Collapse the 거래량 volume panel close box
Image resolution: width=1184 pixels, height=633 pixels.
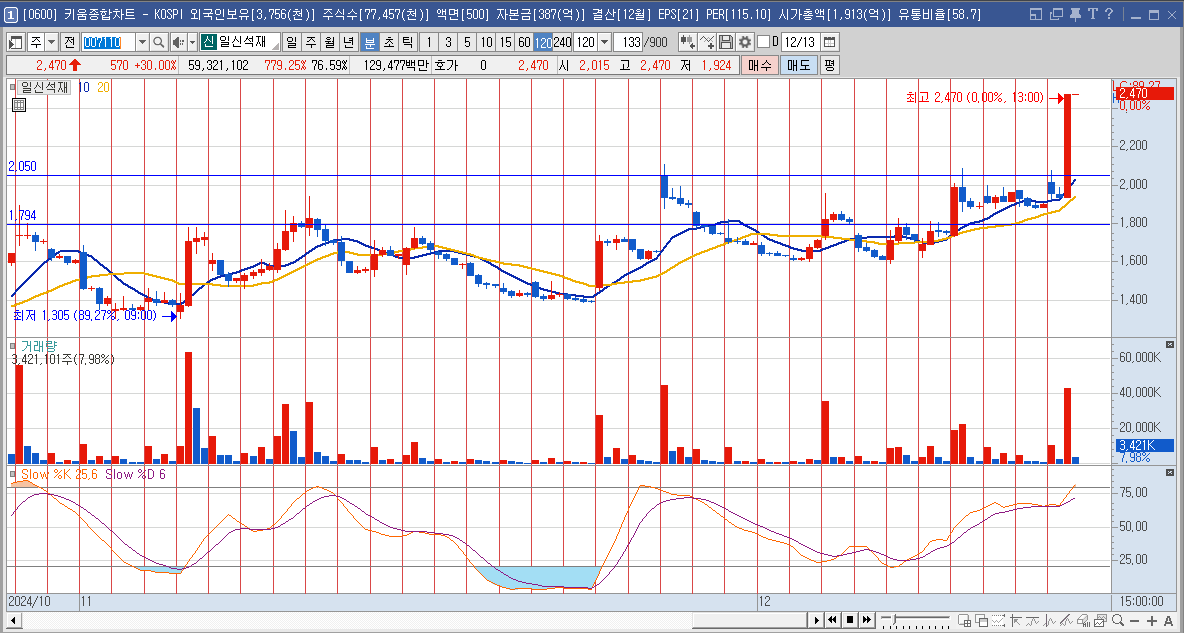click(x=1170, y=344)
